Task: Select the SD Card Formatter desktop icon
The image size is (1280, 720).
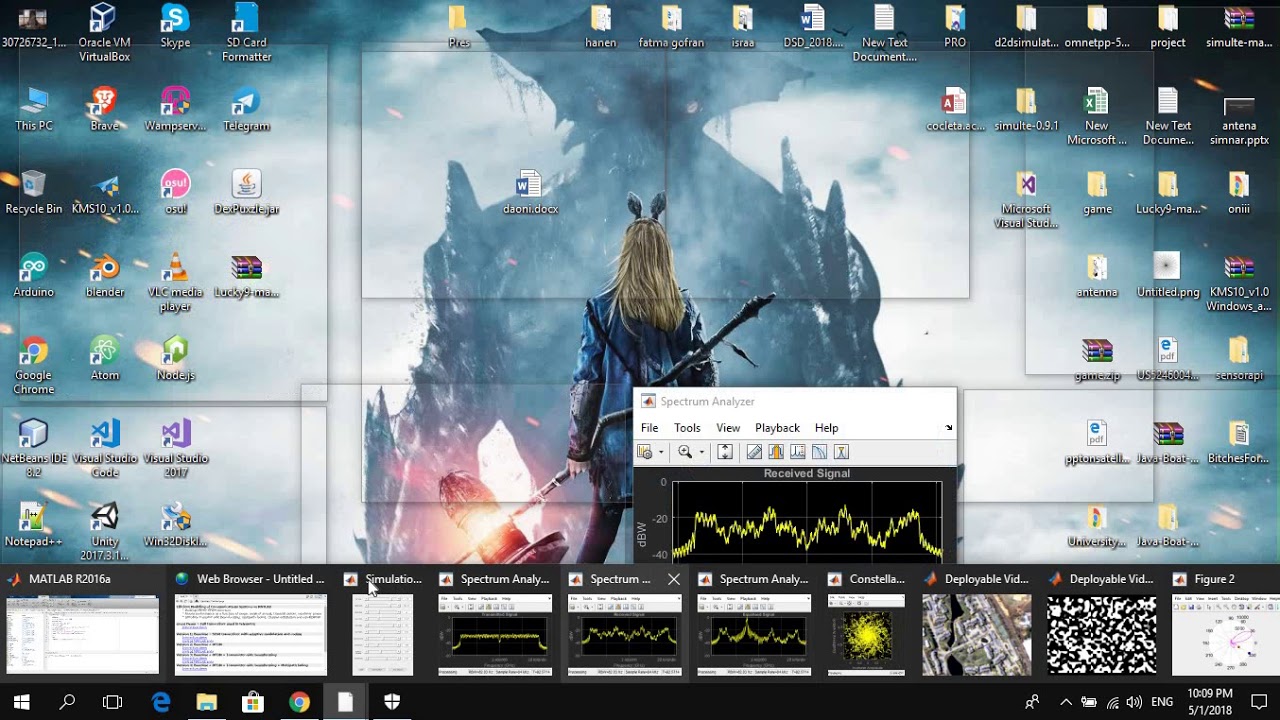Action: pyautogui.click(x=246, y=33)
